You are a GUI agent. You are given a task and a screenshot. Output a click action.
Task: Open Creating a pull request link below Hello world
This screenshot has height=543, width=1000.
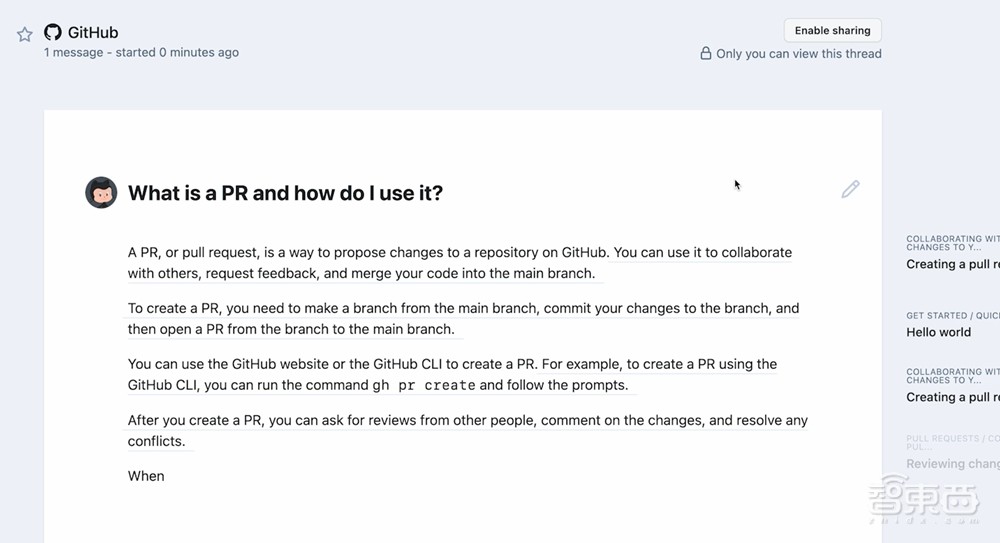(x=952, y=397)
